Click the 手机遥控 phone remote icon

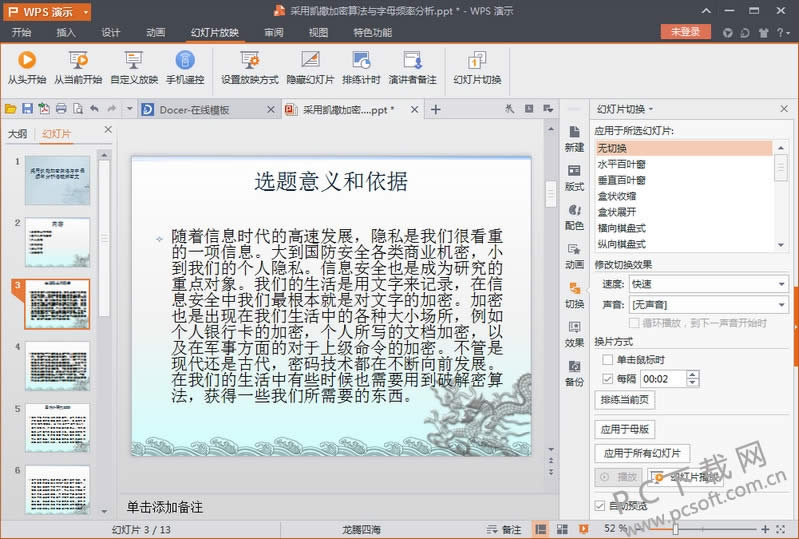185,61
